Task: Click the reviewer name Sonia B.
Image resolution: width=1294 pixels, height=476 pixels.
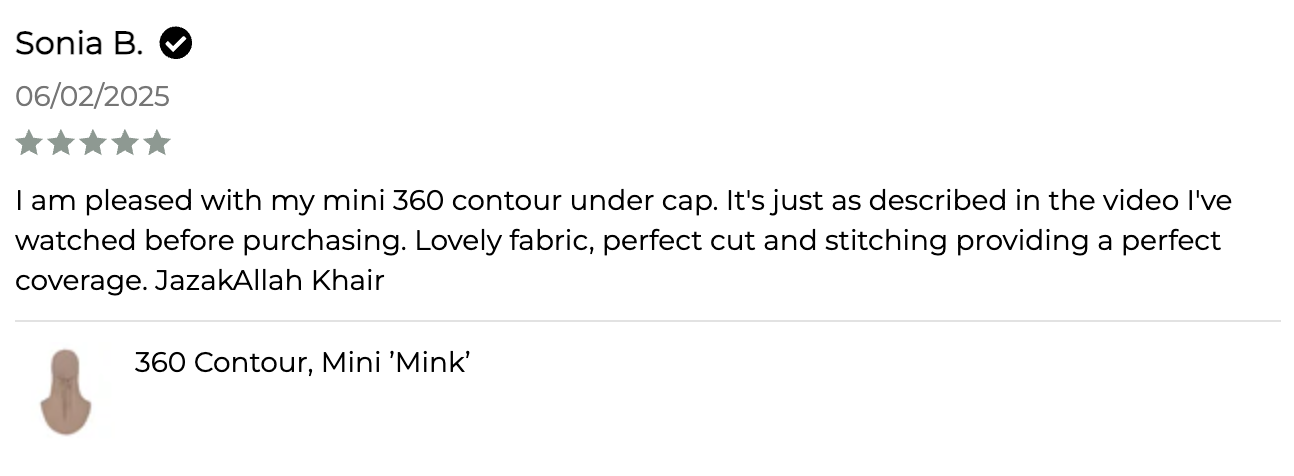Action: (x=80, y=44)
